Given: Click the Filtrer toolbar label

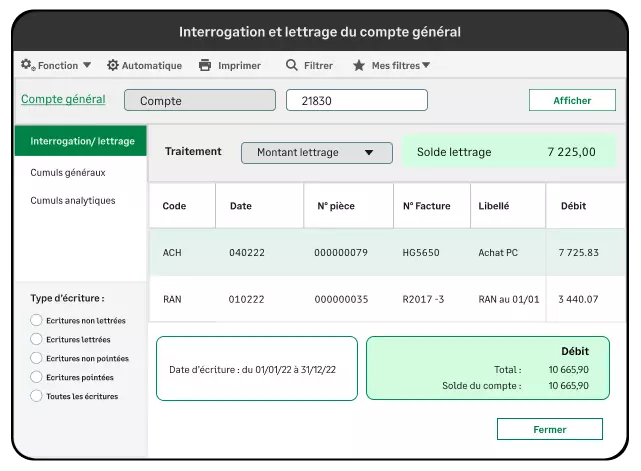Looking at the screenshot, I should [x=318, y=65].
